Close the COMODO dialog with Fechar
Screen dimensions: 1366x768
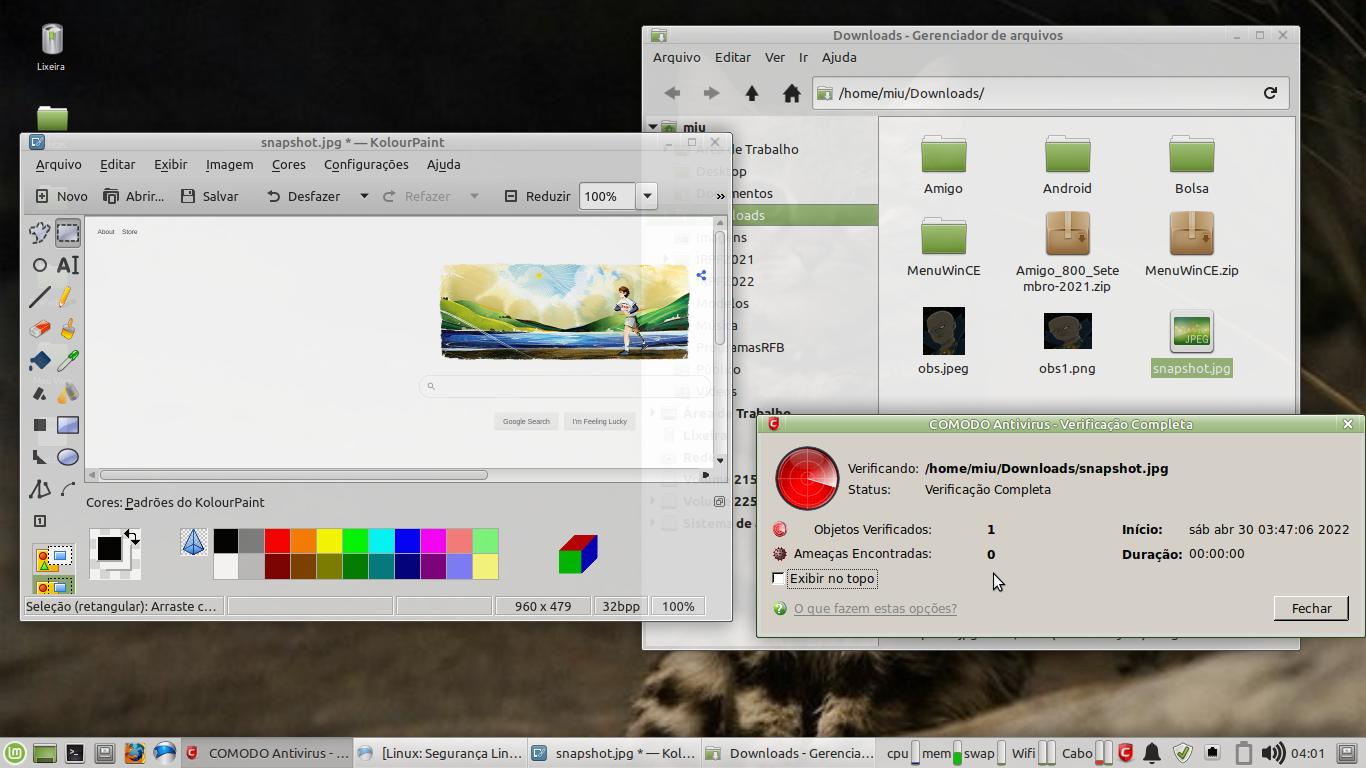coord(1311,608)
